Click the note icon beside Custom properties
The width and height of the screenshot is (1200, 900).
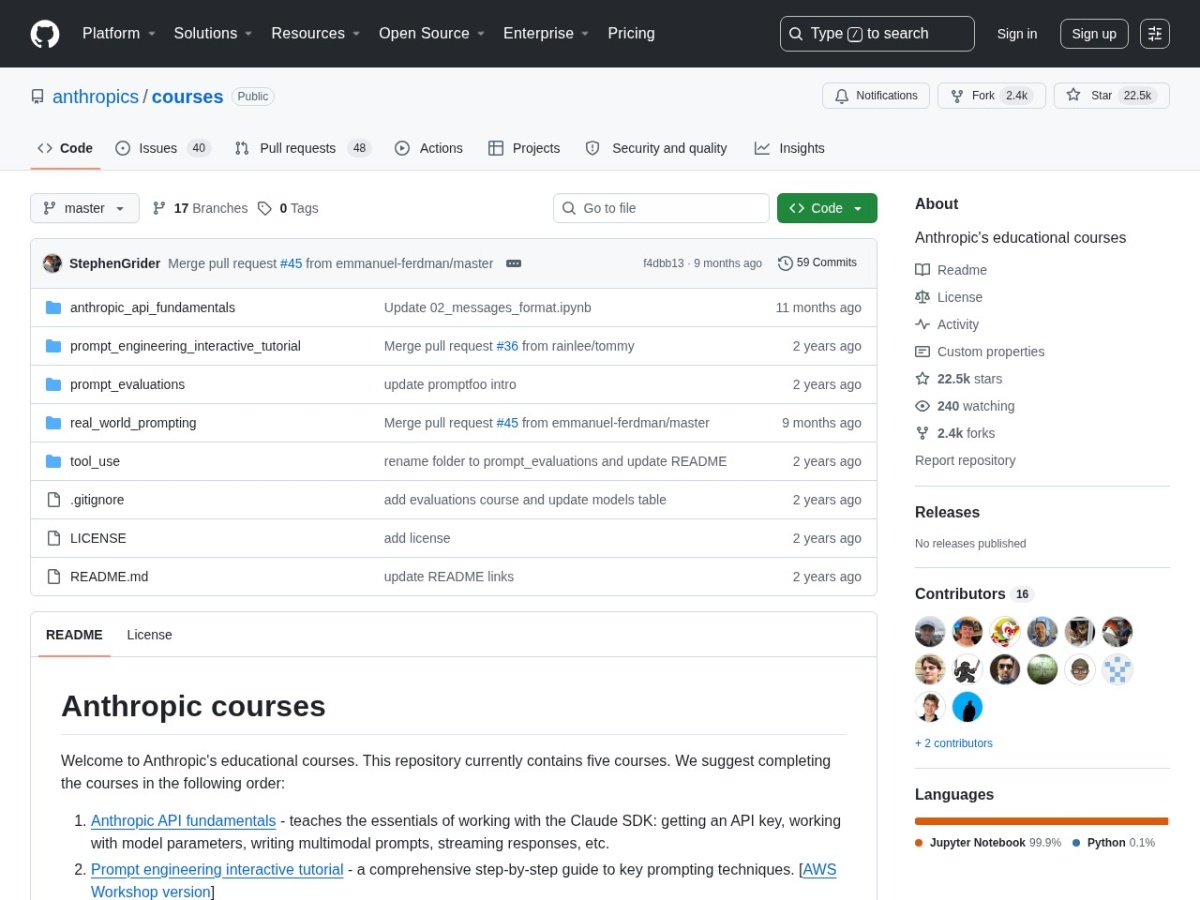point(922,352)
